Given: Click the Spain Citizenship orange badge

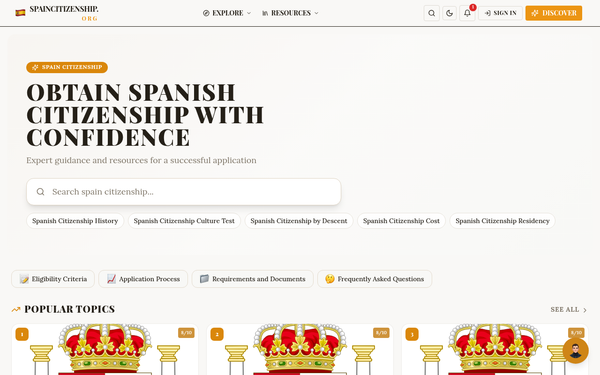Looking at the screenshot, I should coord(67,67).
